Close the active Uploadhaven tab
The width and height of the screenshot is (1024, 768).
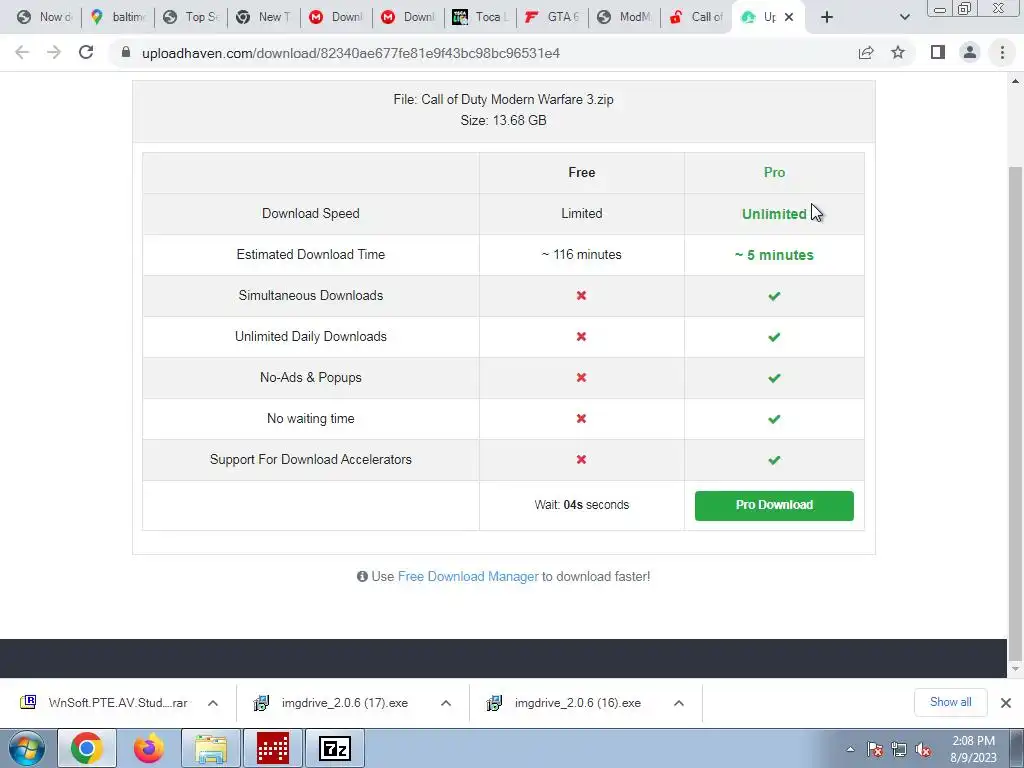(789, 17)
